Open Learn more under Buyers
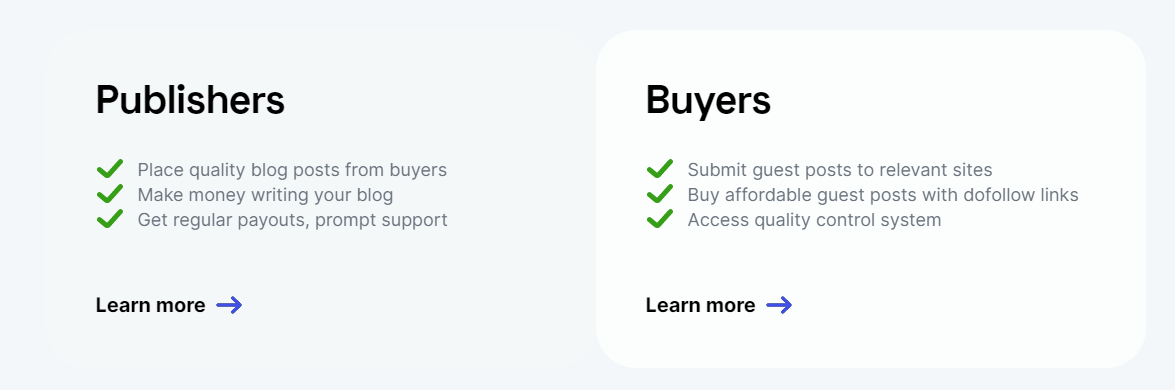1175x390 pixels. 701,305
